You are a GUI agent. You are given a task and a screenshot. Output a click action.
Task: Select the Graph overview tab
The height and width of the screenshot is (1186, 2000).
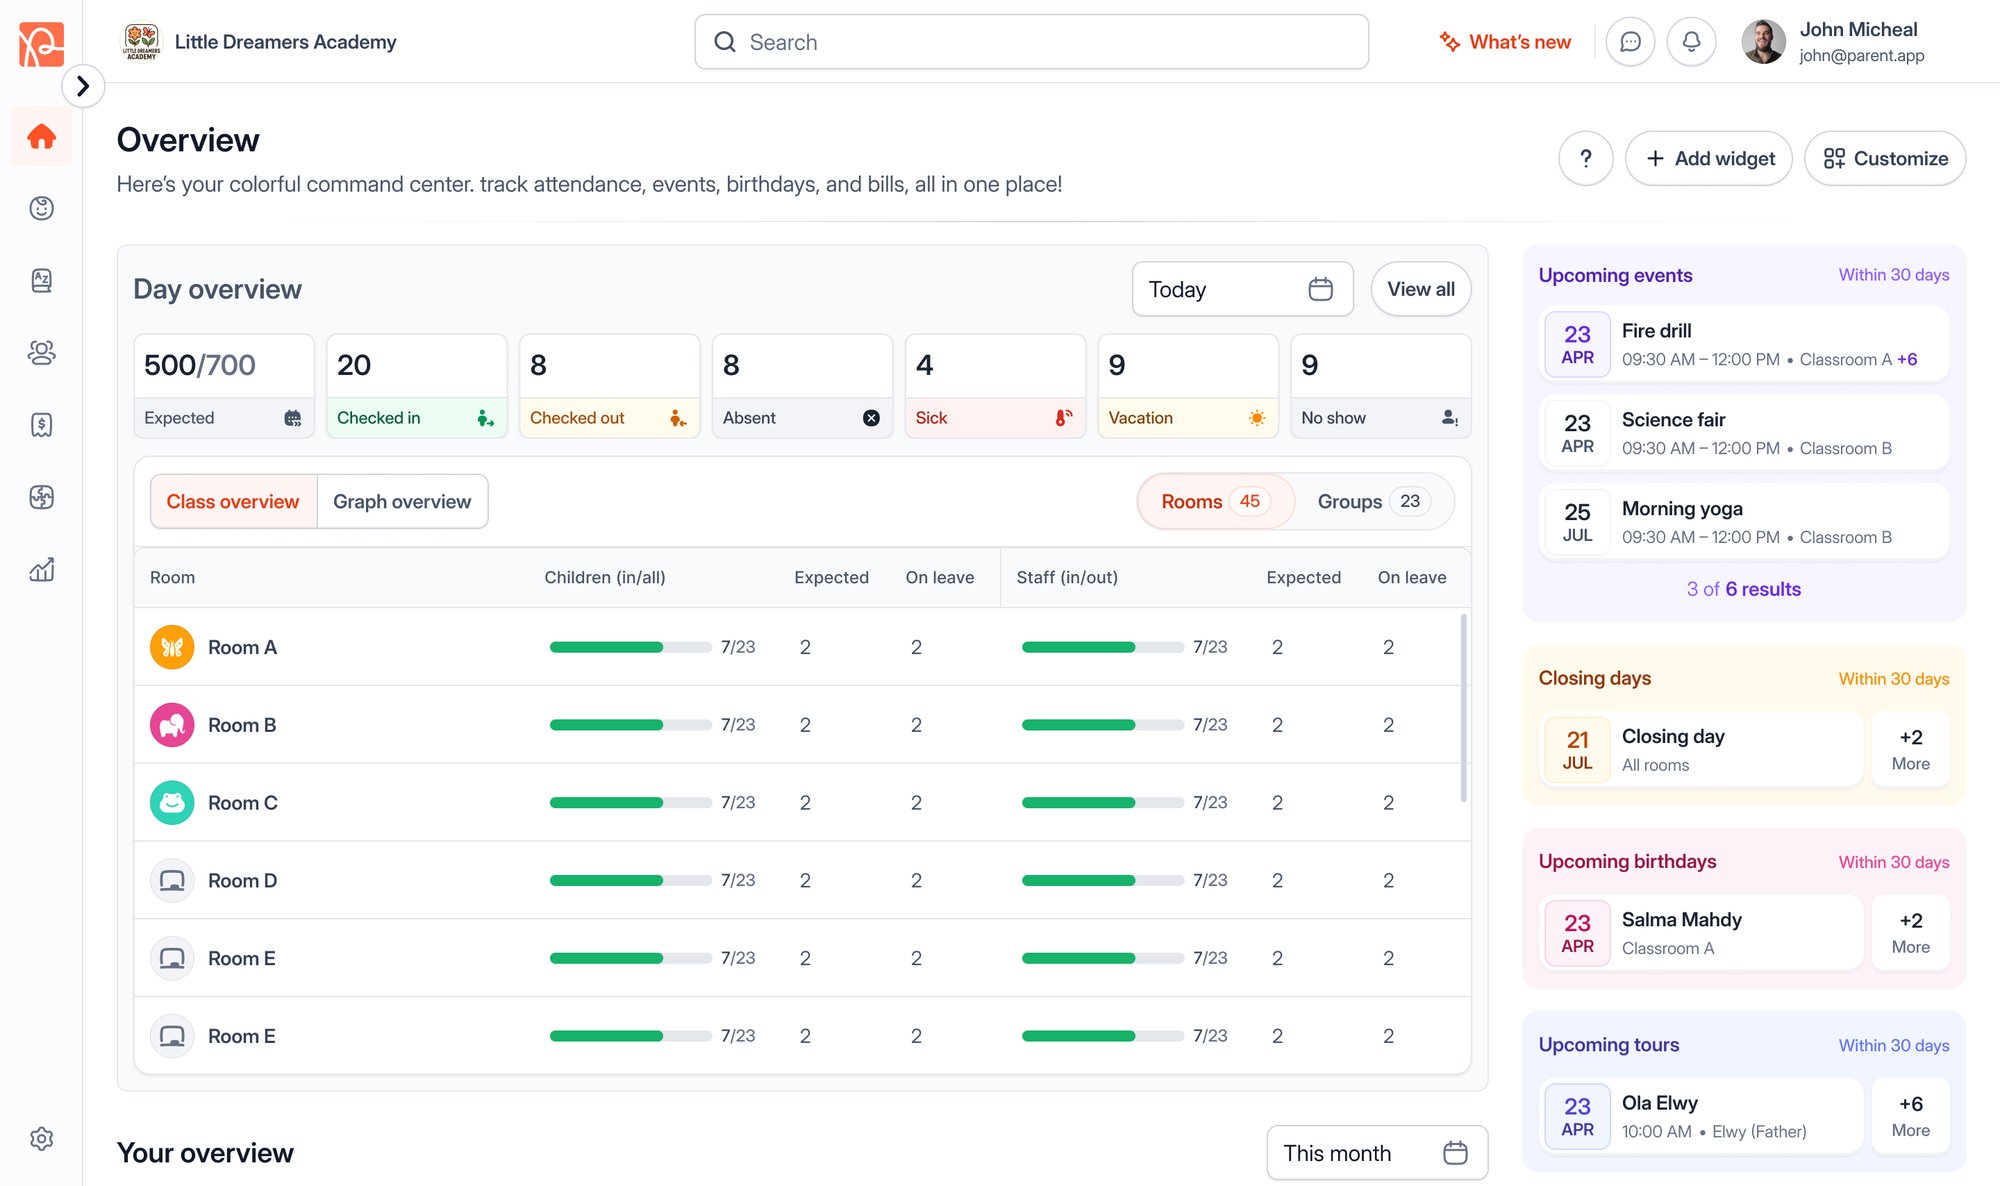point(402,501)
